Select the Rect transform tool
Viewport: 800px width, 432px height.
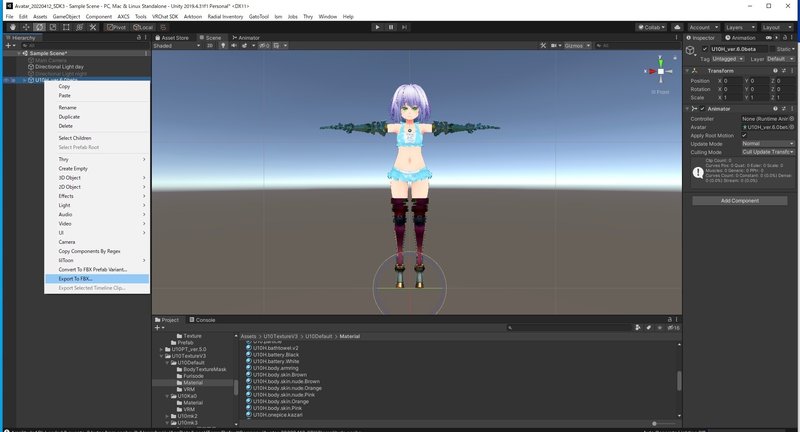tap(66, 27)
